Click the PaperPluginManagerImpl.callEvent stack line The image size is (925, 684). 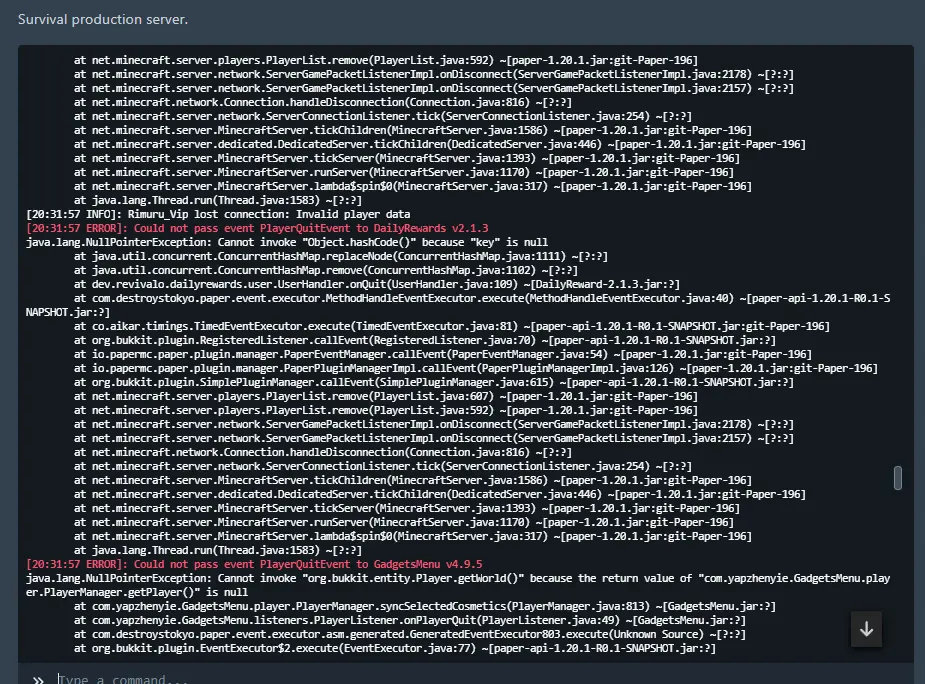click(x=476, y=368)
